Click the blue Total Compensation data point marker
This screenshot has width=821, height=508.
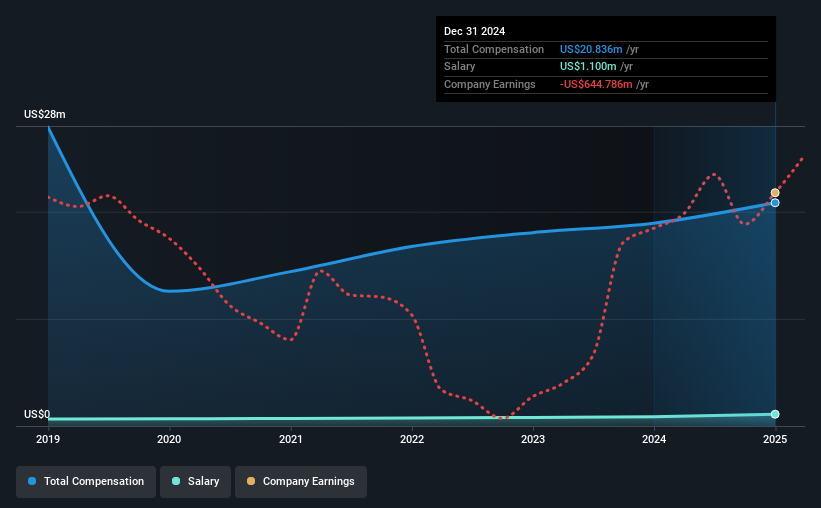(x=775, y=203)
